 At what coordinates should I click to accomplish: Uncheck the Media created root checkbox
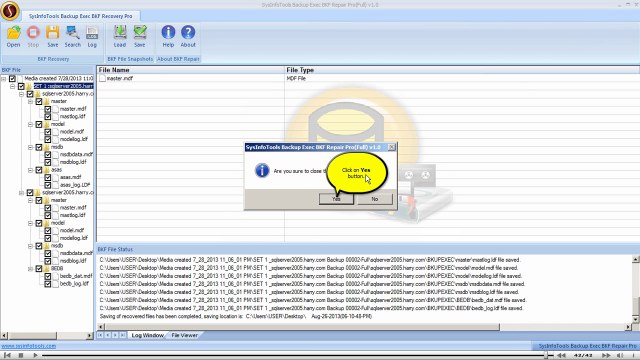(12, 78)
